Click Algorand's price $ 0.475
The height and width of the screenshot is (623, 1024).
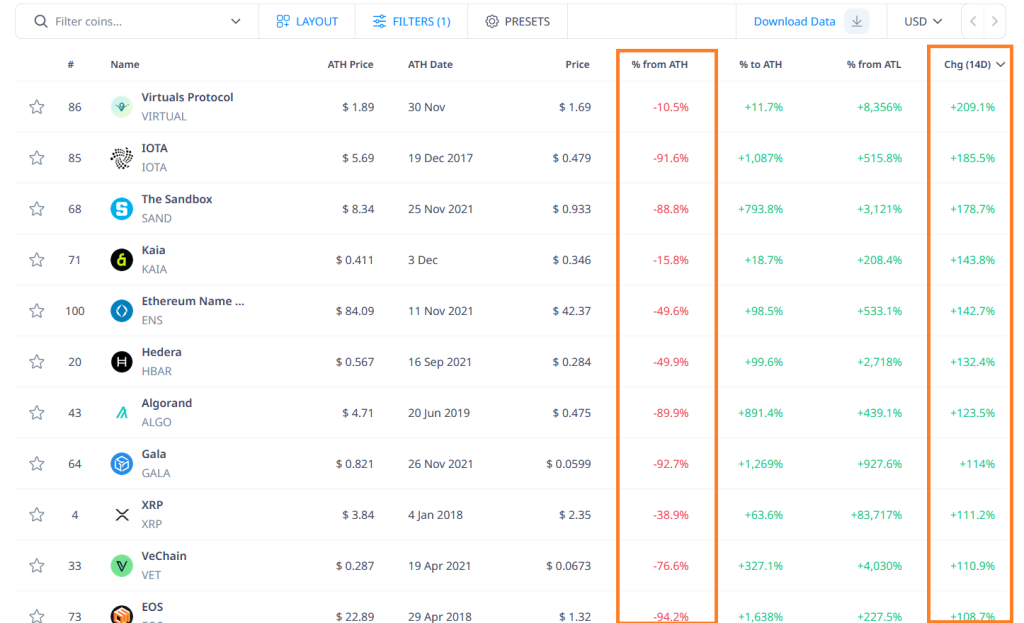[571, 413]
